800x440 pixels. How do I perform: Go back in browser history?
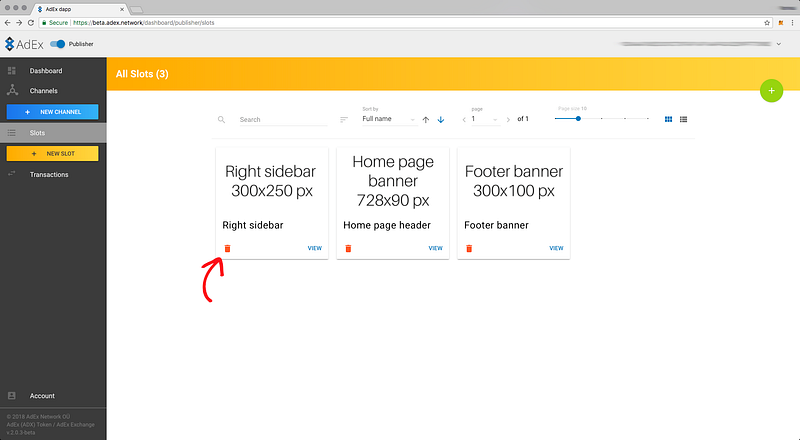(x=7, y=22)
